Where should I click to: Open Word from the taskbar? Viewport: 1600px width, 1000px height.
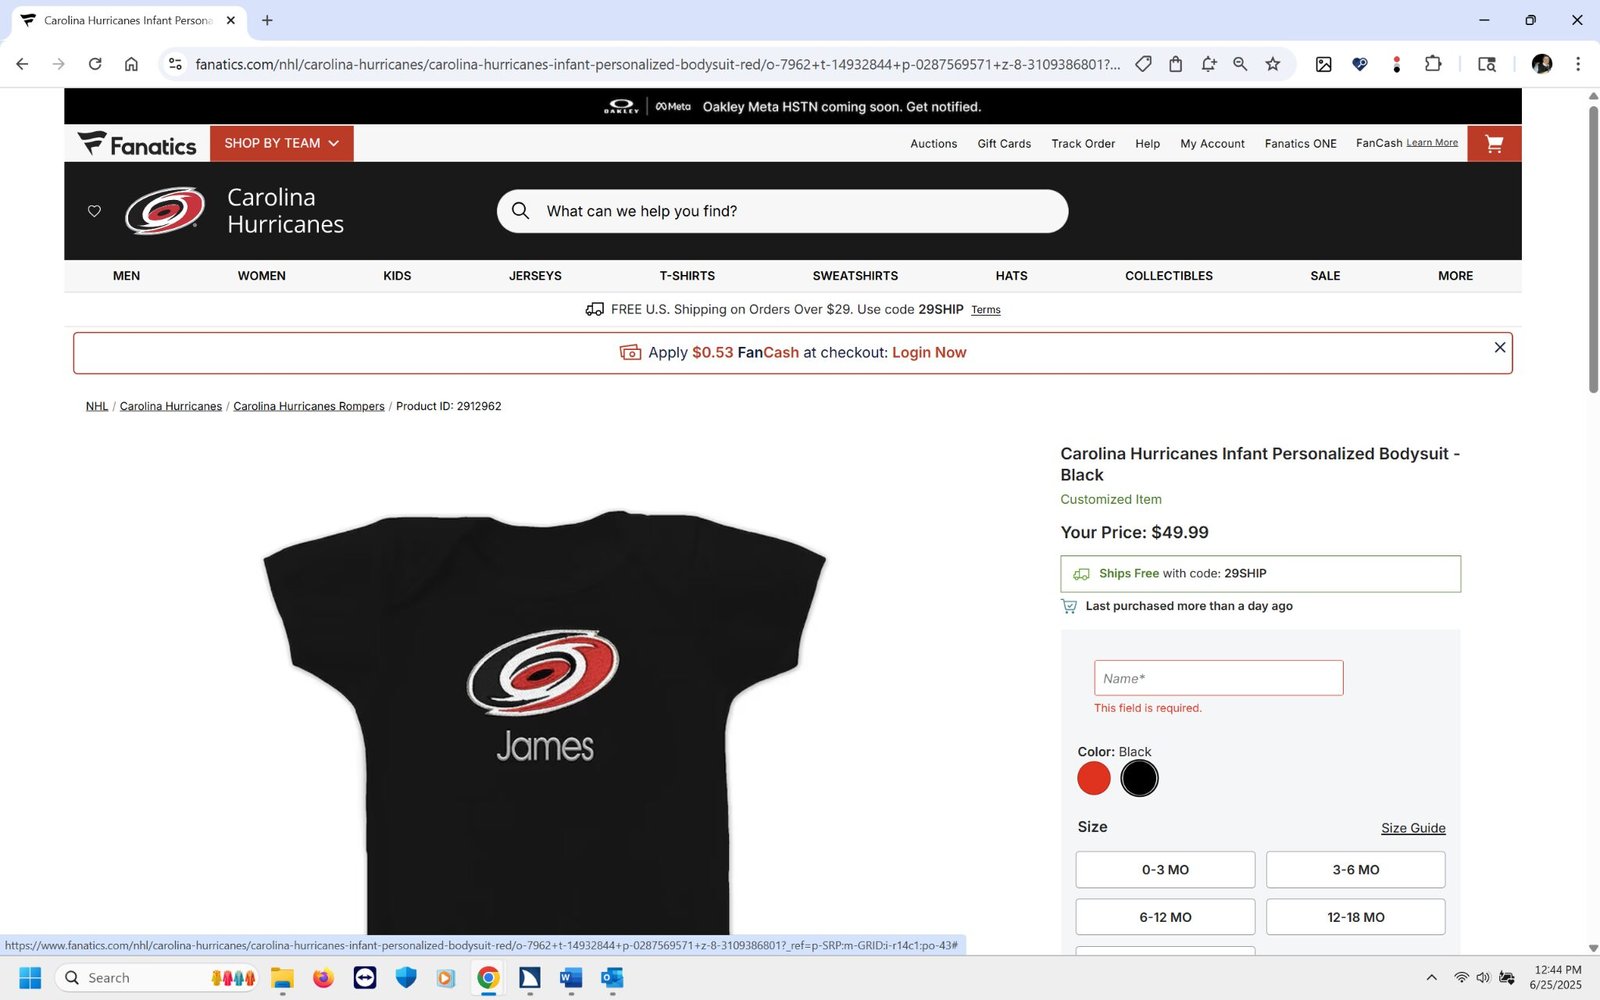tap(571, 977)
